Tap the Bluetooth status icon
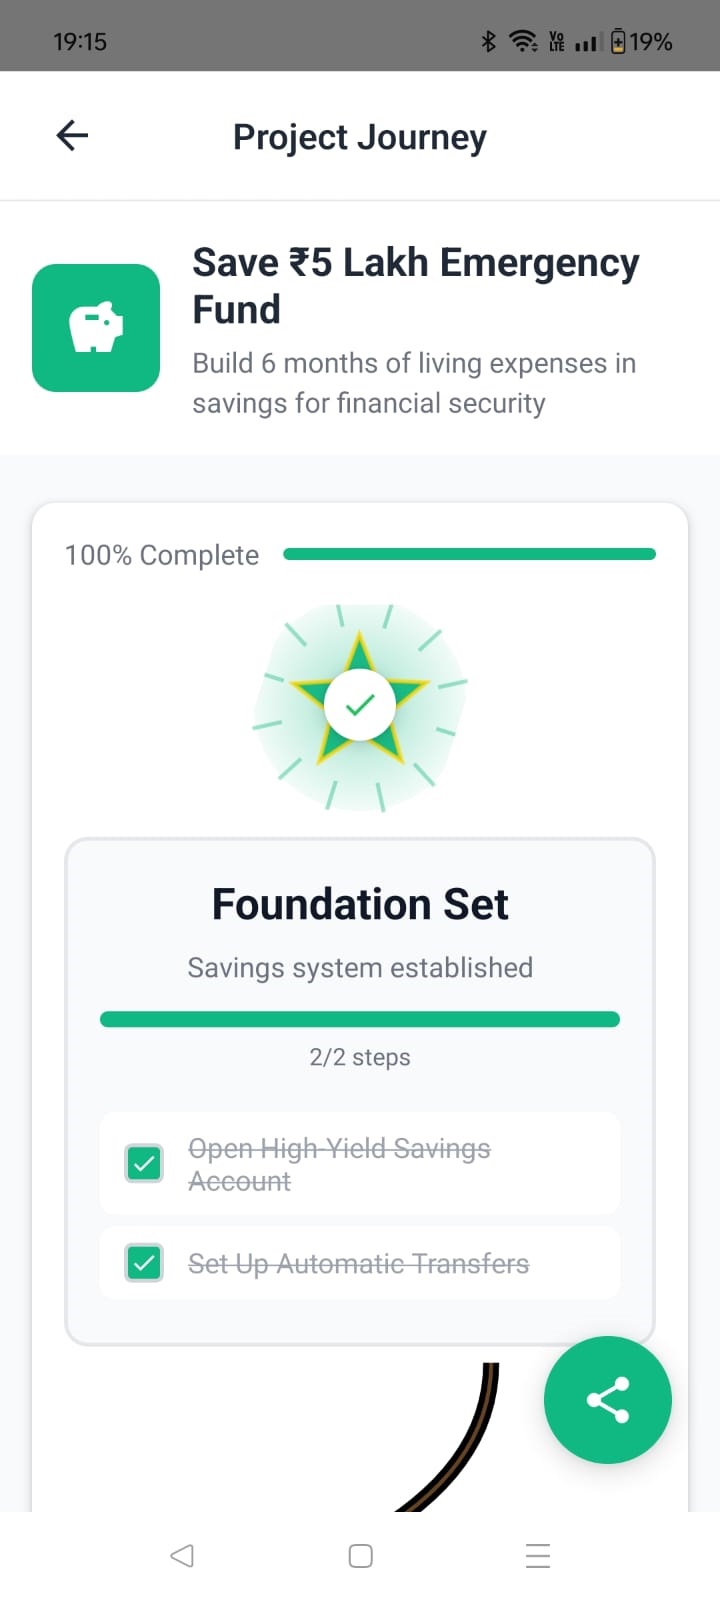The image size is (720, 1600). [x=489, y=41]
